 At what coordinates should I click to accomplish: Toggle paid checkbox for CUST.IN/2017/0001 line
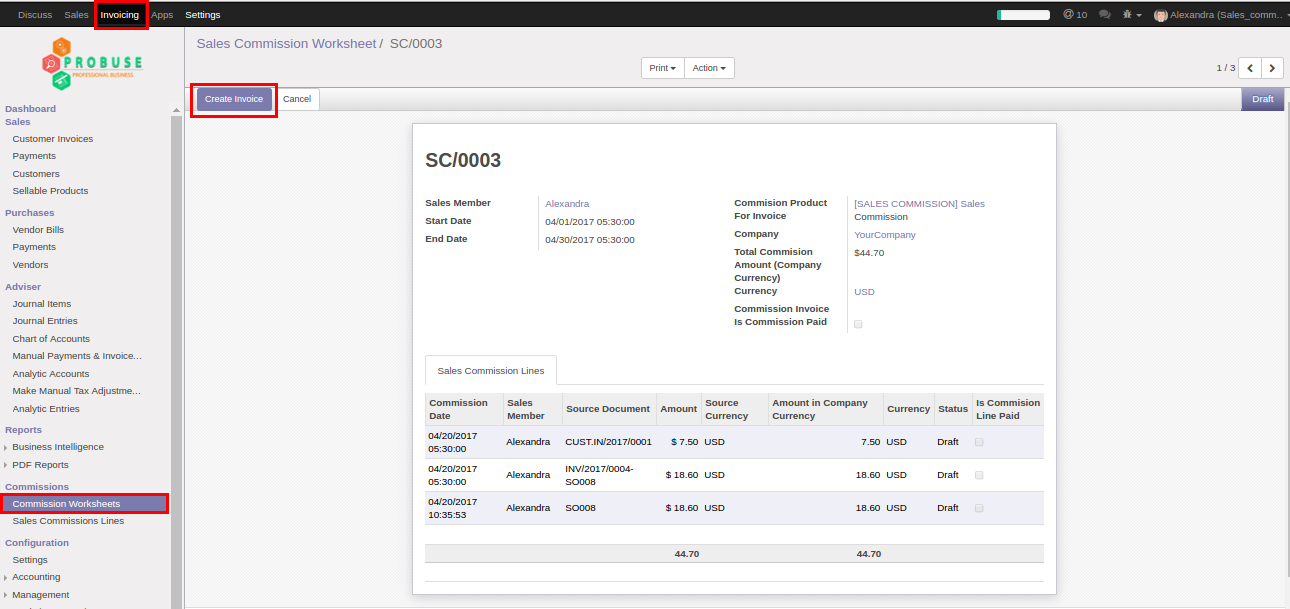979,442
